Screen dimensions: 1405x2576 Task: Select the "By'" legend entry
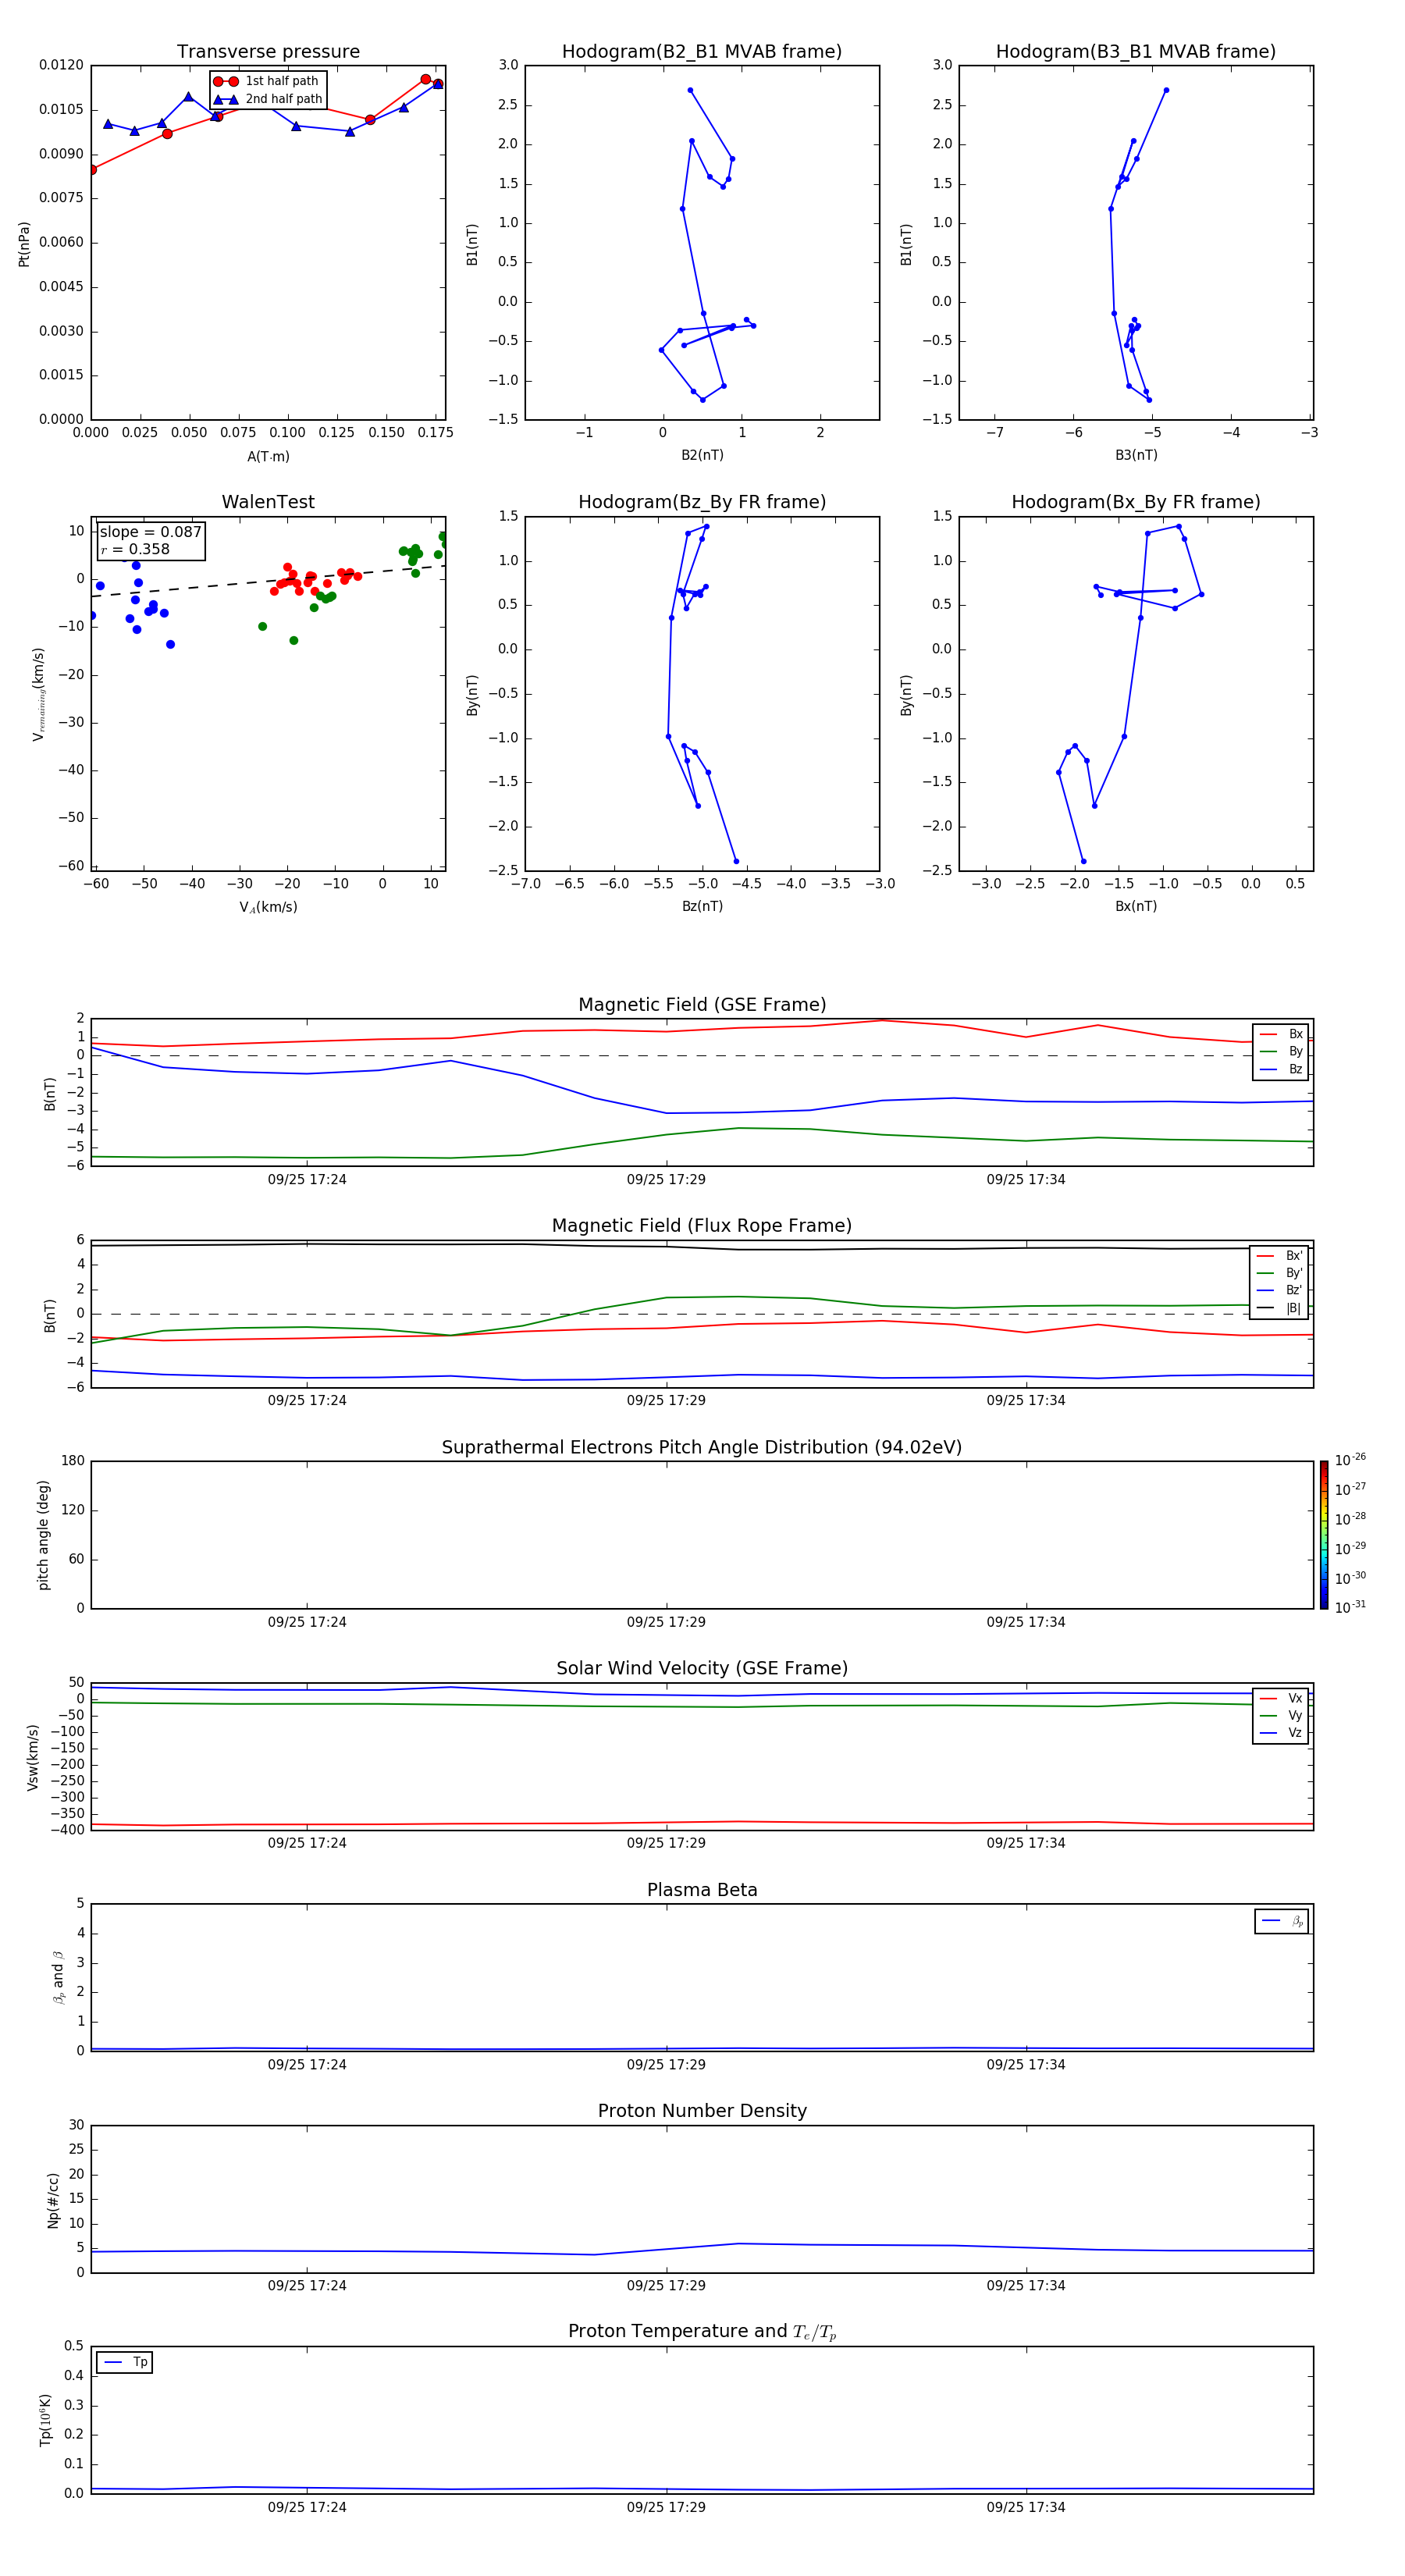pos(1279,1273)
